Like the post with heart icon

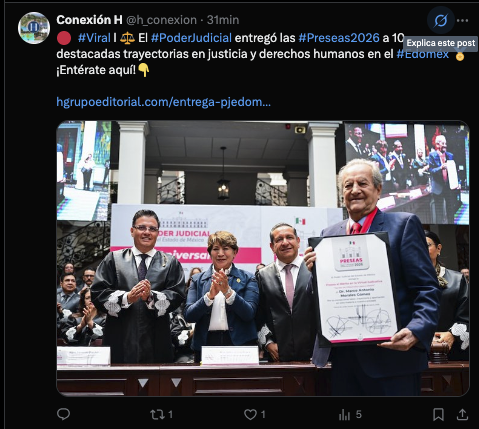click(x=250, y=415)
